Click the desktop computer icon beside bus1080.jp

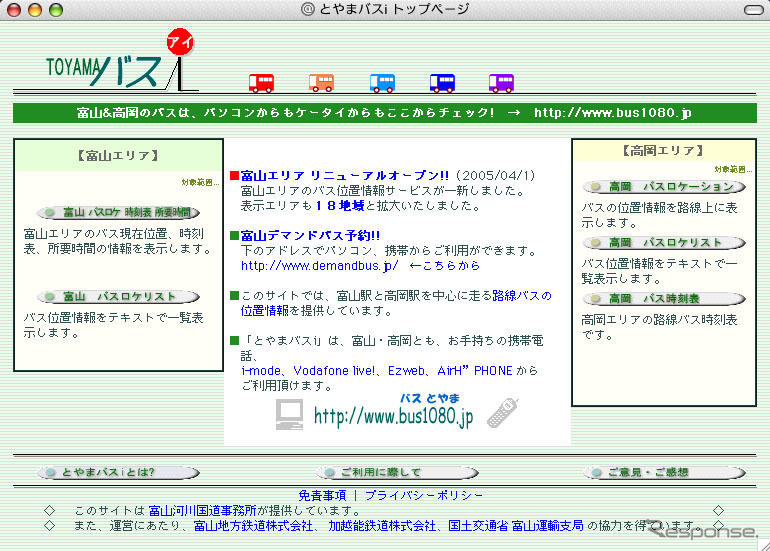click(x=290, y=414)
